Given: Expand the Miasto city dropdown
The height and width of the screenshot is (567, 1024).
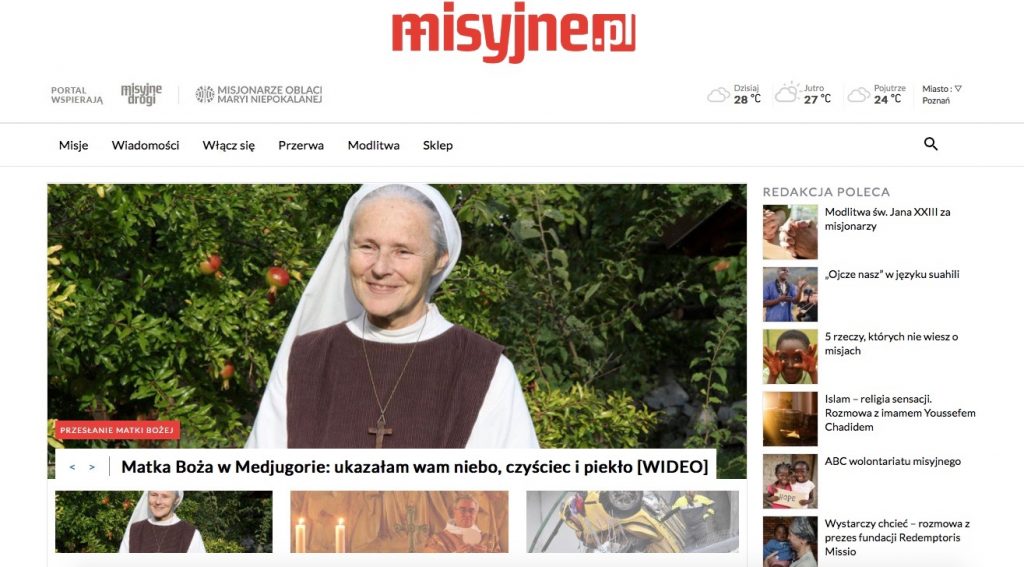Looking at the screenshot, I should pyautogui.click(x=942, y=94).
